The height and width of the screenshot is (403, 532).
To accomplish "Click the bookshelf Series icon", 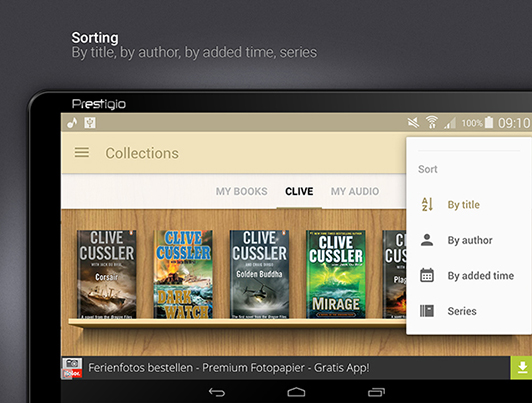I will (427, 311).
